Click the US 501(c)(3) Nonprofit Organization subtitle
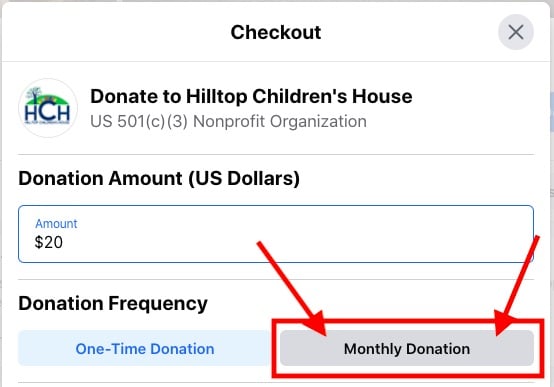Screen dimensions: 554x387 coord(228,122)
